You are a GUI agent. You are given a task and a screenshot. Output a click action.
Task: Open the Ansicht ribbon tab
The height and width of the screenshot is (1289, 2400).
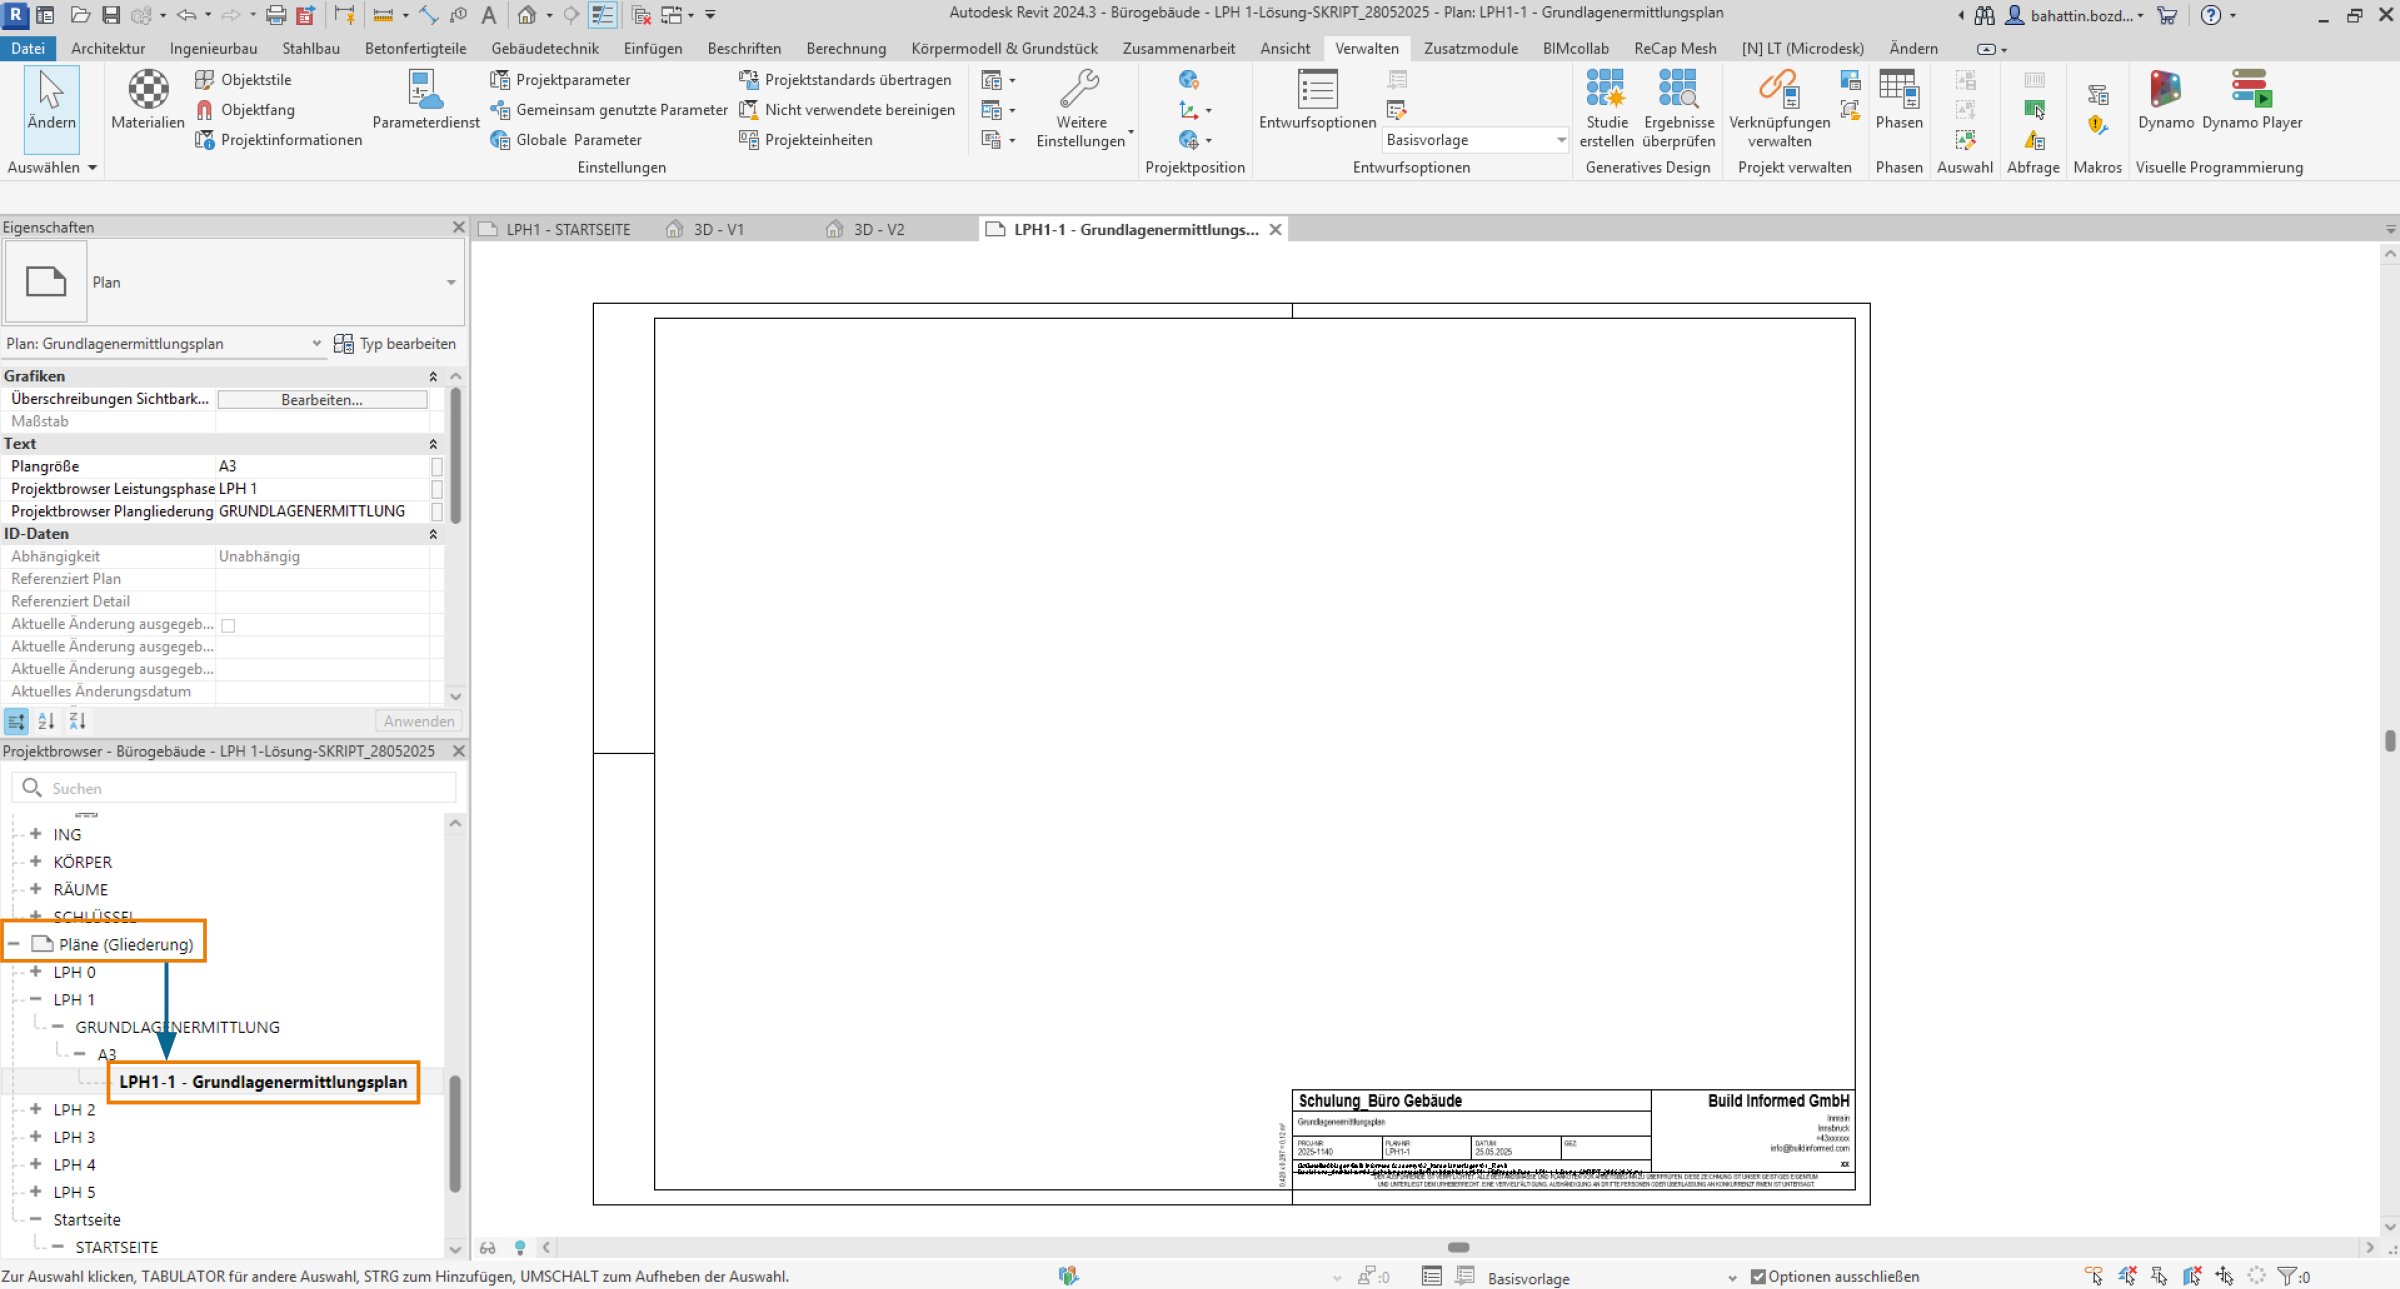pyautogui.click(x=1285, y=48)
